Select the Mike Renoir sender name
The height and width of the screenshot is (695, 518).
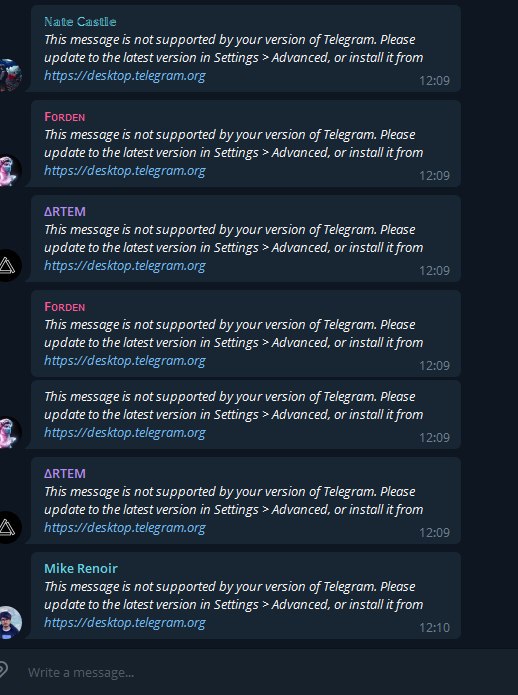click(81, 568)
